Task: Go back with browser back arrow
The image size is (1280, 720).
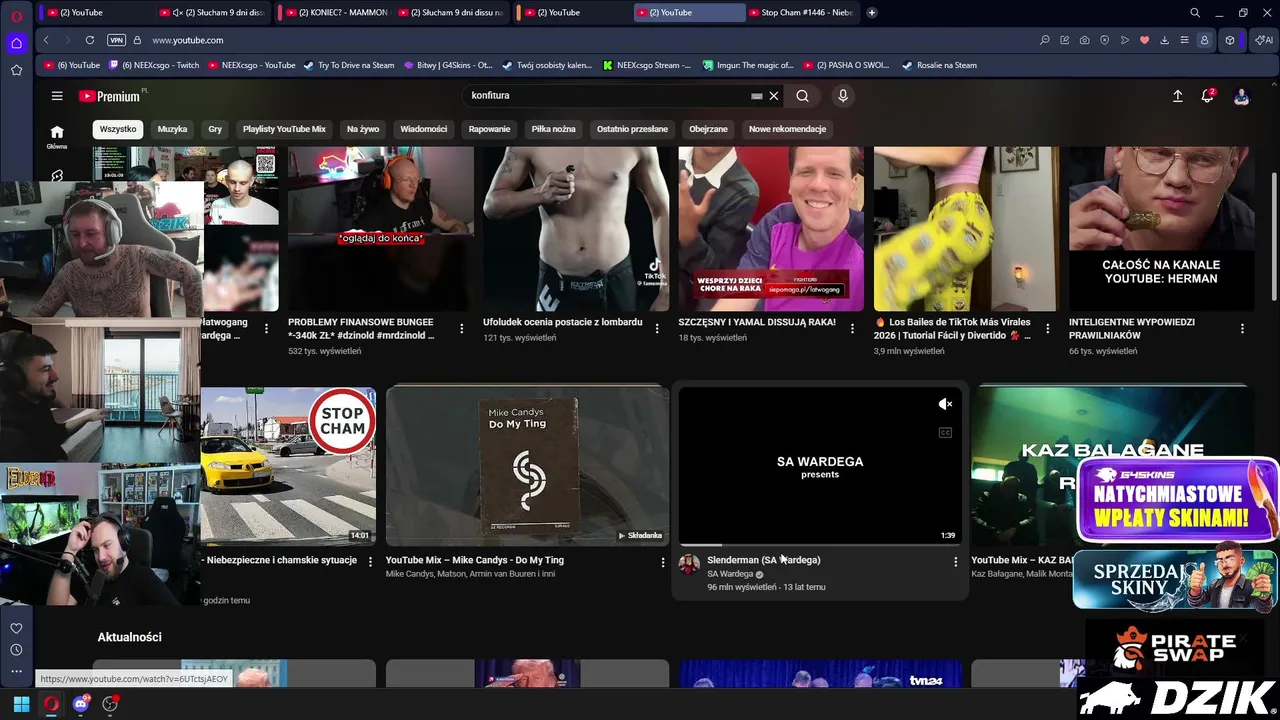Action: [x=46, y=40]
